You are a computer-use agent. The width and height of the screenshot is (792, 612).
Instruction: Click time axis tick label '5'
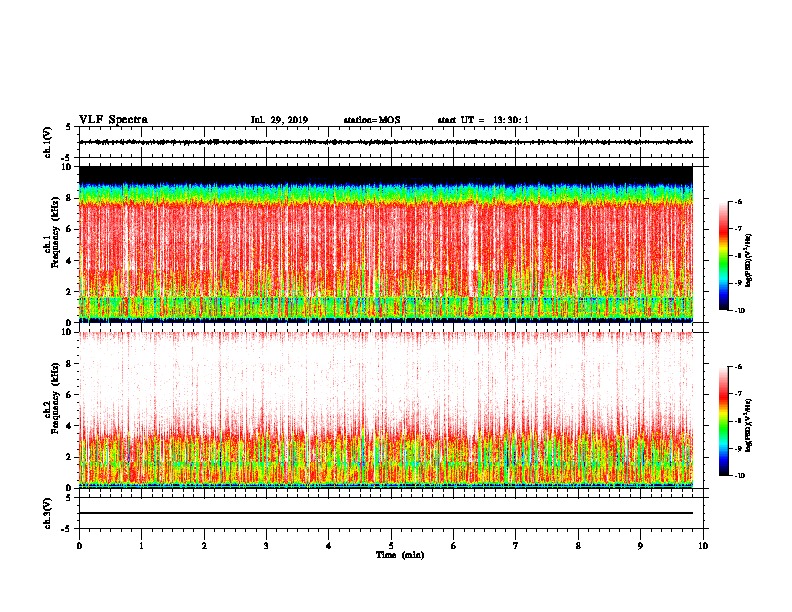click(391, 546)
